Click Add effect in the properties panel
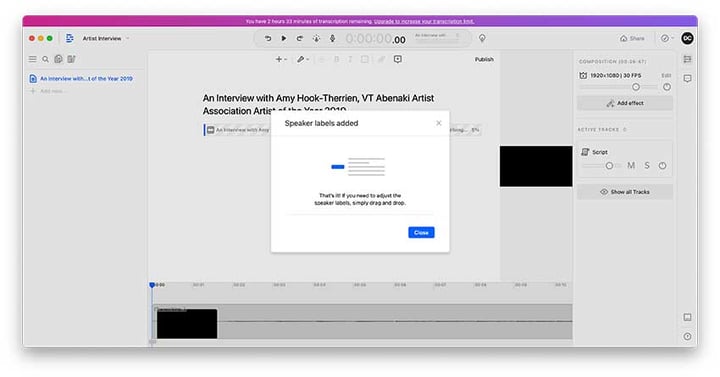Screen dimensions: 720x377 (x=625, y=103)
